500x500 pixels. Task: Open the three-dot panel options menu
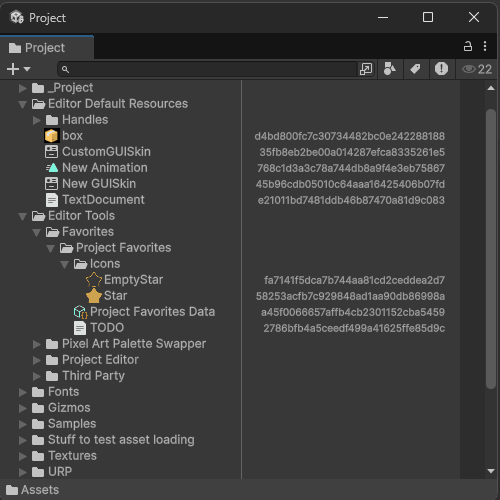(485, 46)
